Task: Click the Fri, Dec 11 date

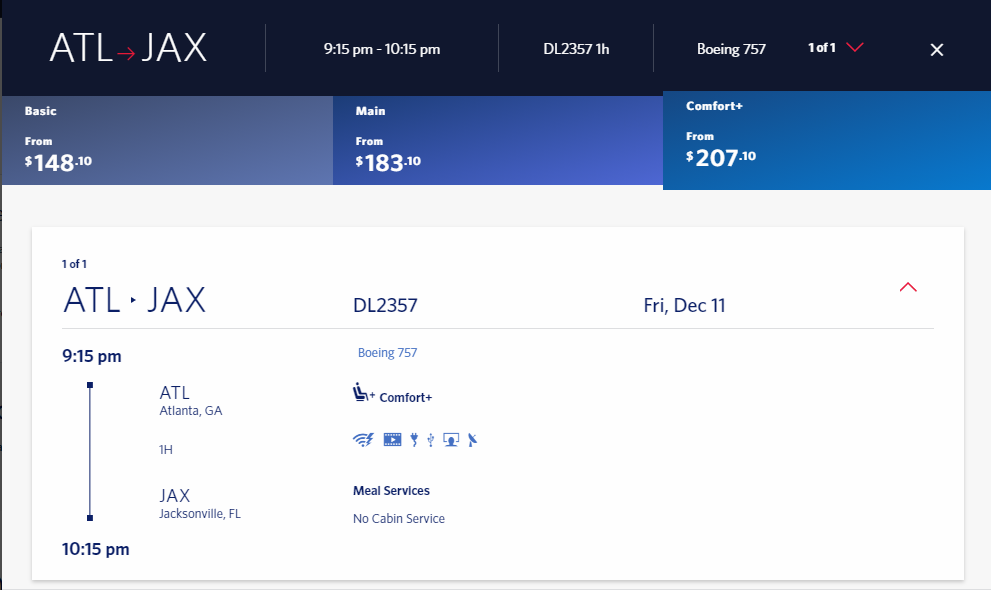Action: click(684, 305)
